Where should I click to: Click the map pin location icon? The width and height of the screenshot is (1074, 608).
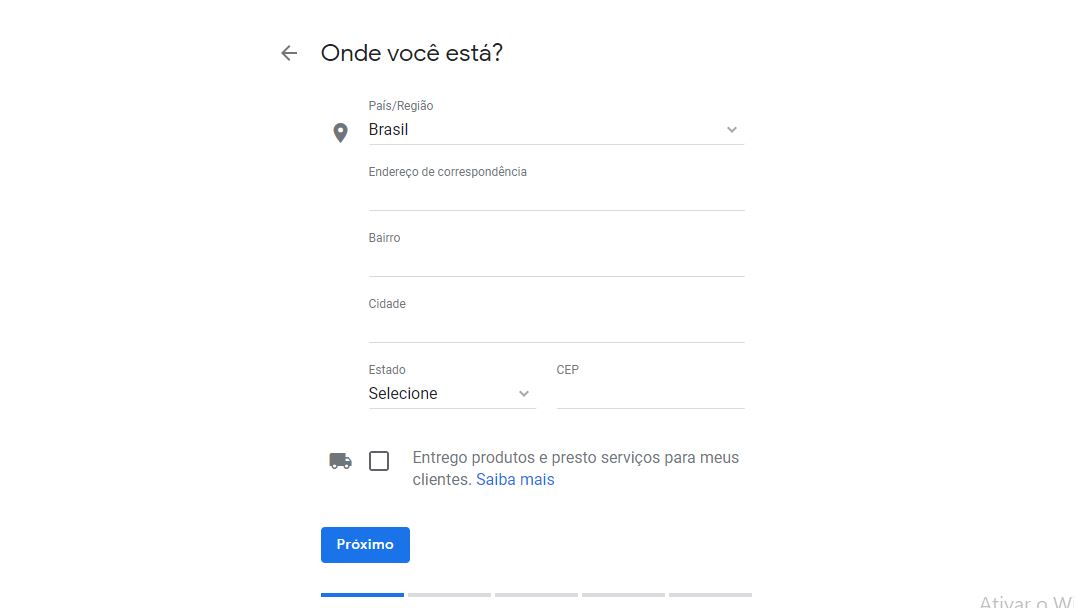pos(340,132)
